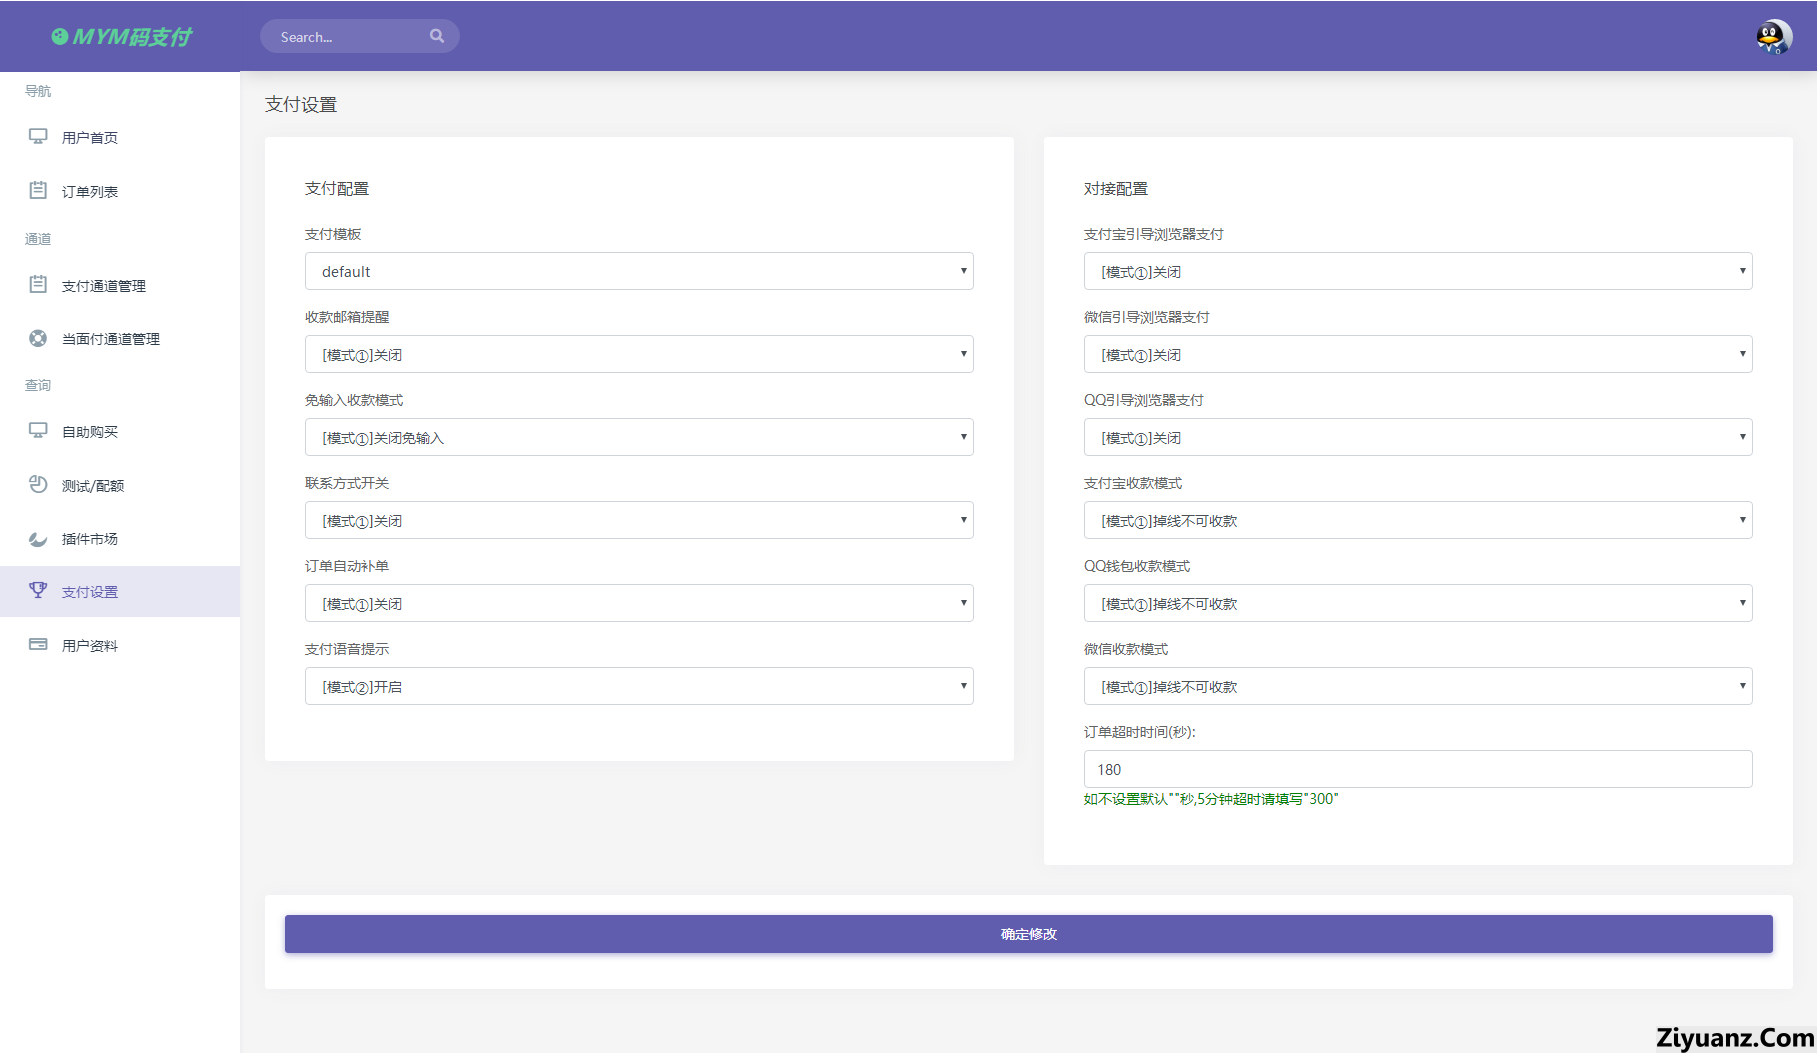The height and width of the screenshot is (1053, 1817).
Task: Expand the 收款邮箱提醒 dropdown
Action: (x=639, y=354)
